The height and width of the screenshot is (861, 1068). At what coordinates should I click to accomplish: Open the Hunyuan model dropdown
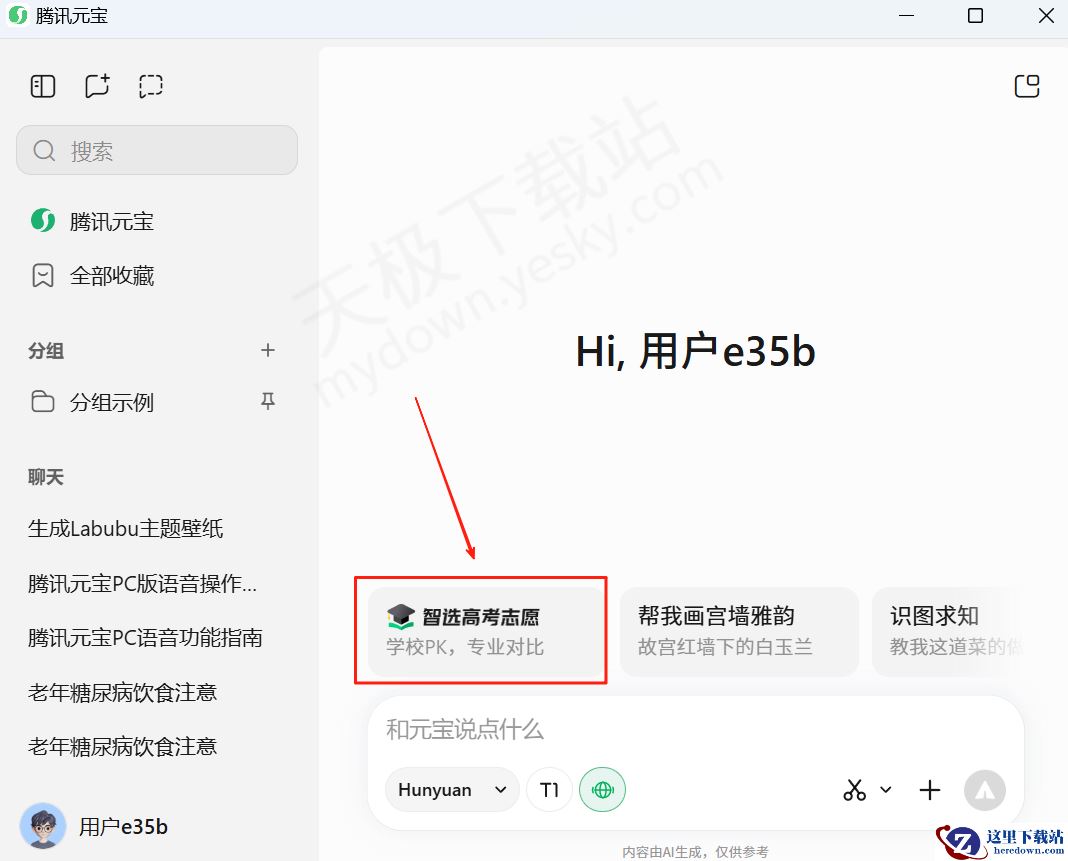[452, 789]
